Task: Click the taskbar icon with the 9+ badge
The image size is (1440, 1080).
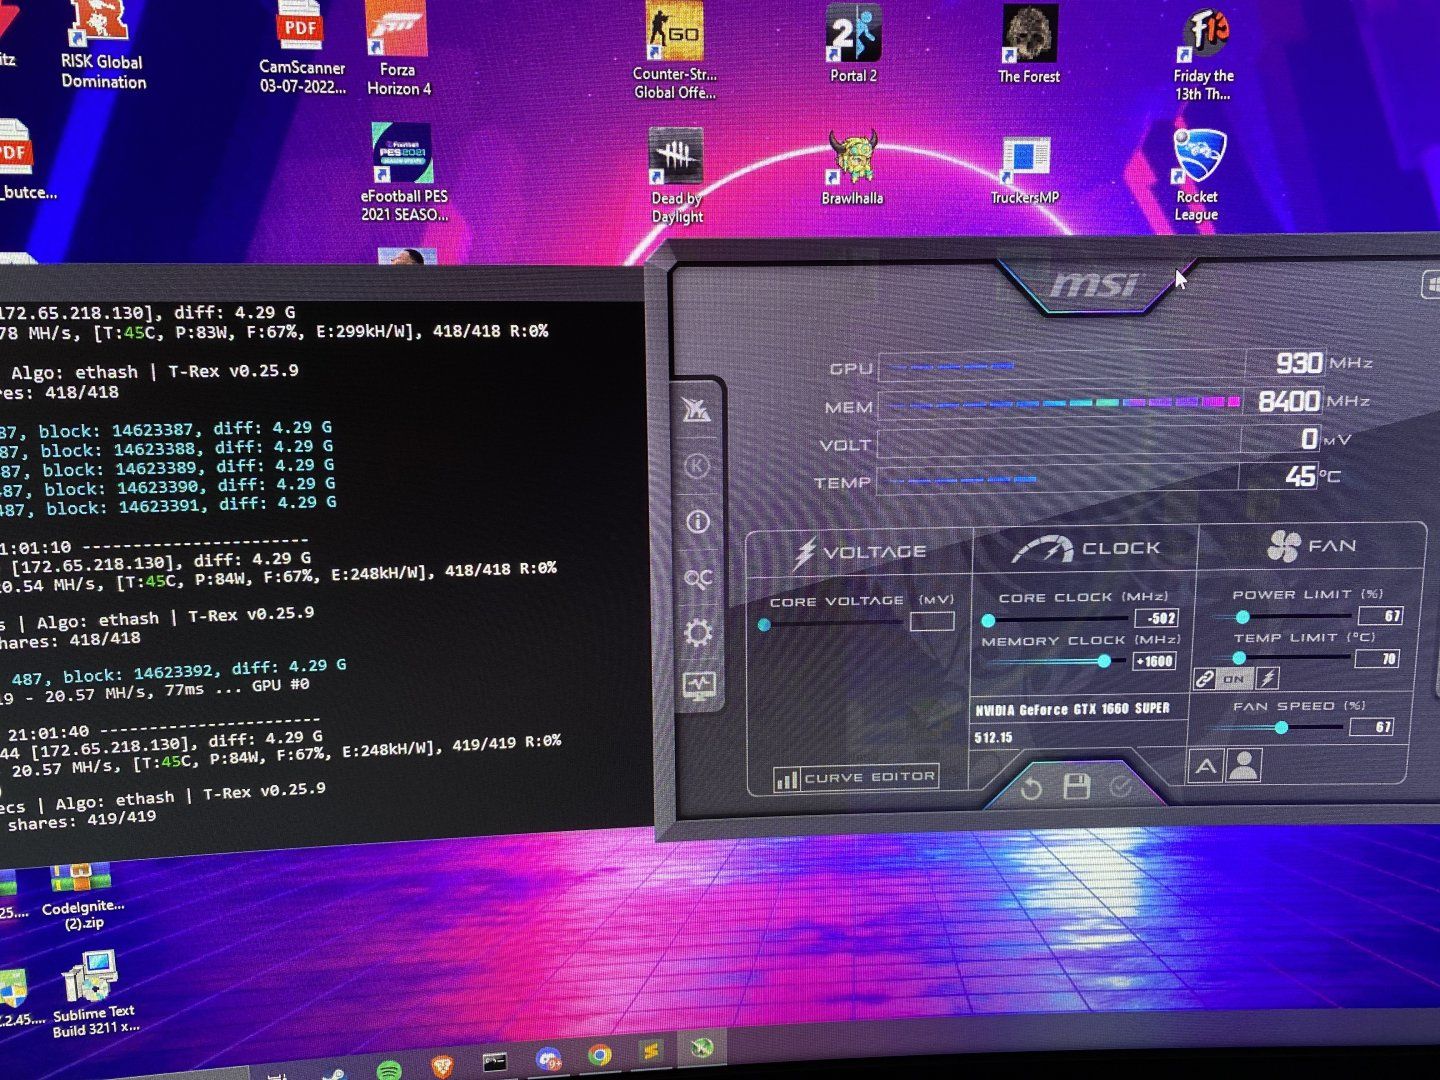Action: click(547, 1059)
